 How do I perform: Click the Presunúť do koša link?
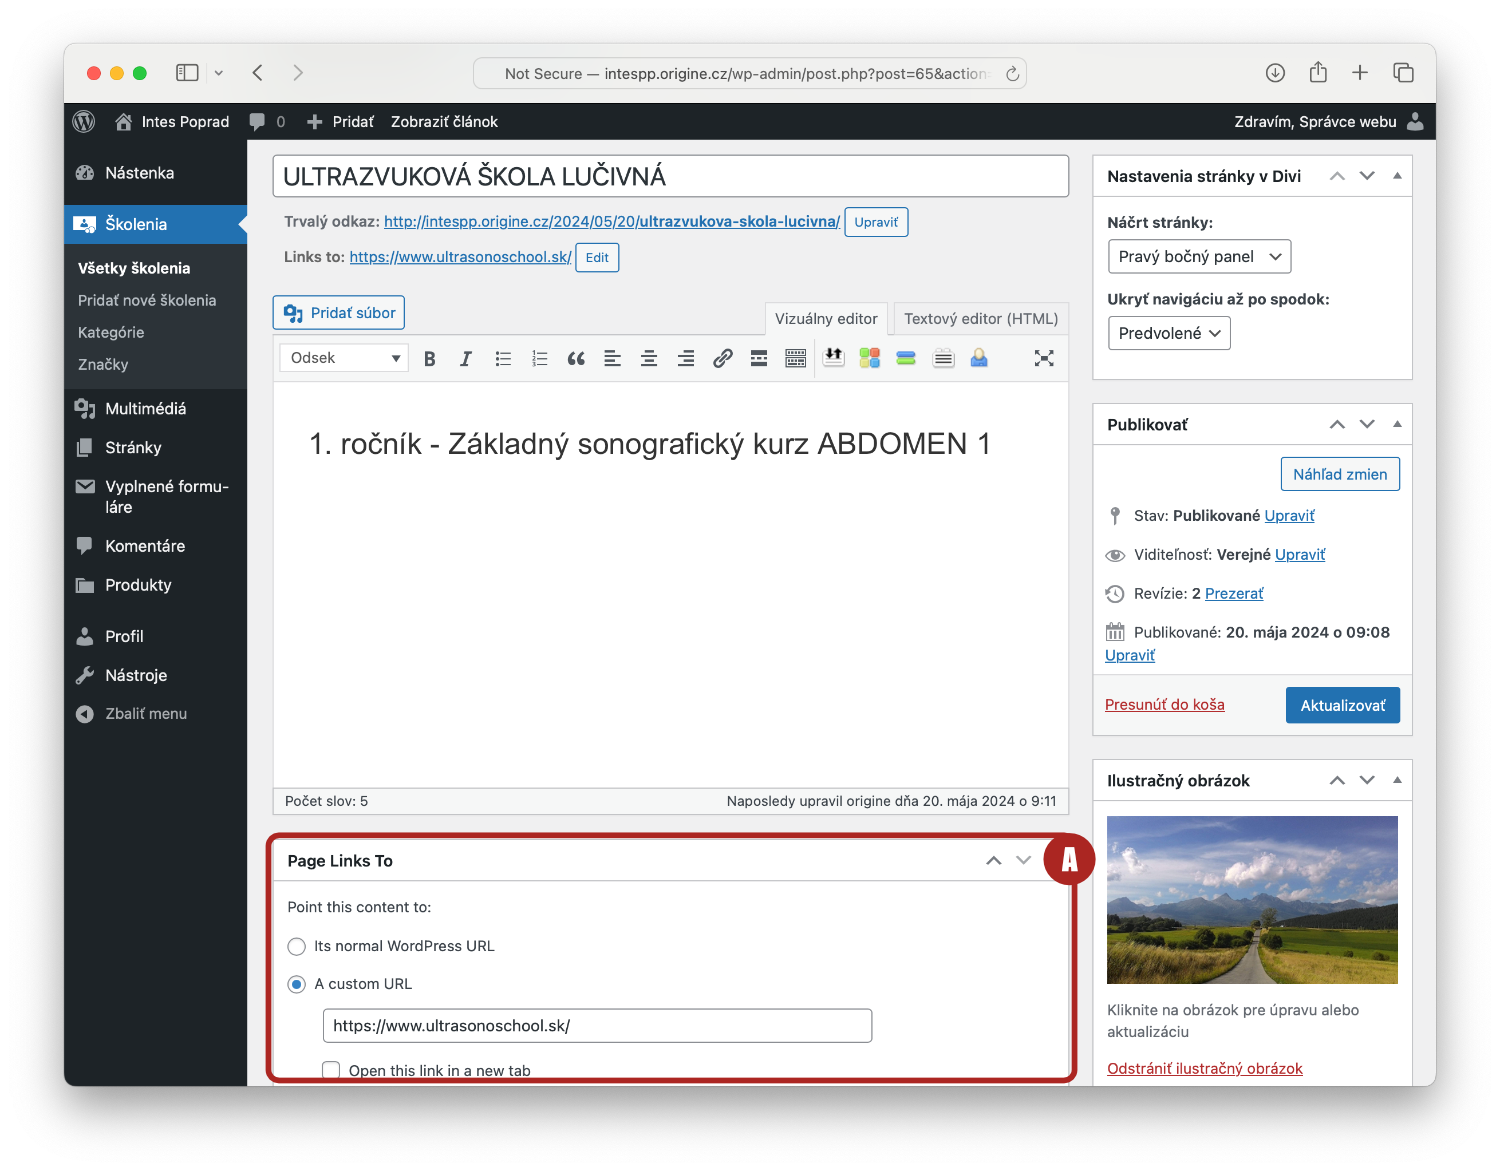point(1164,704)
